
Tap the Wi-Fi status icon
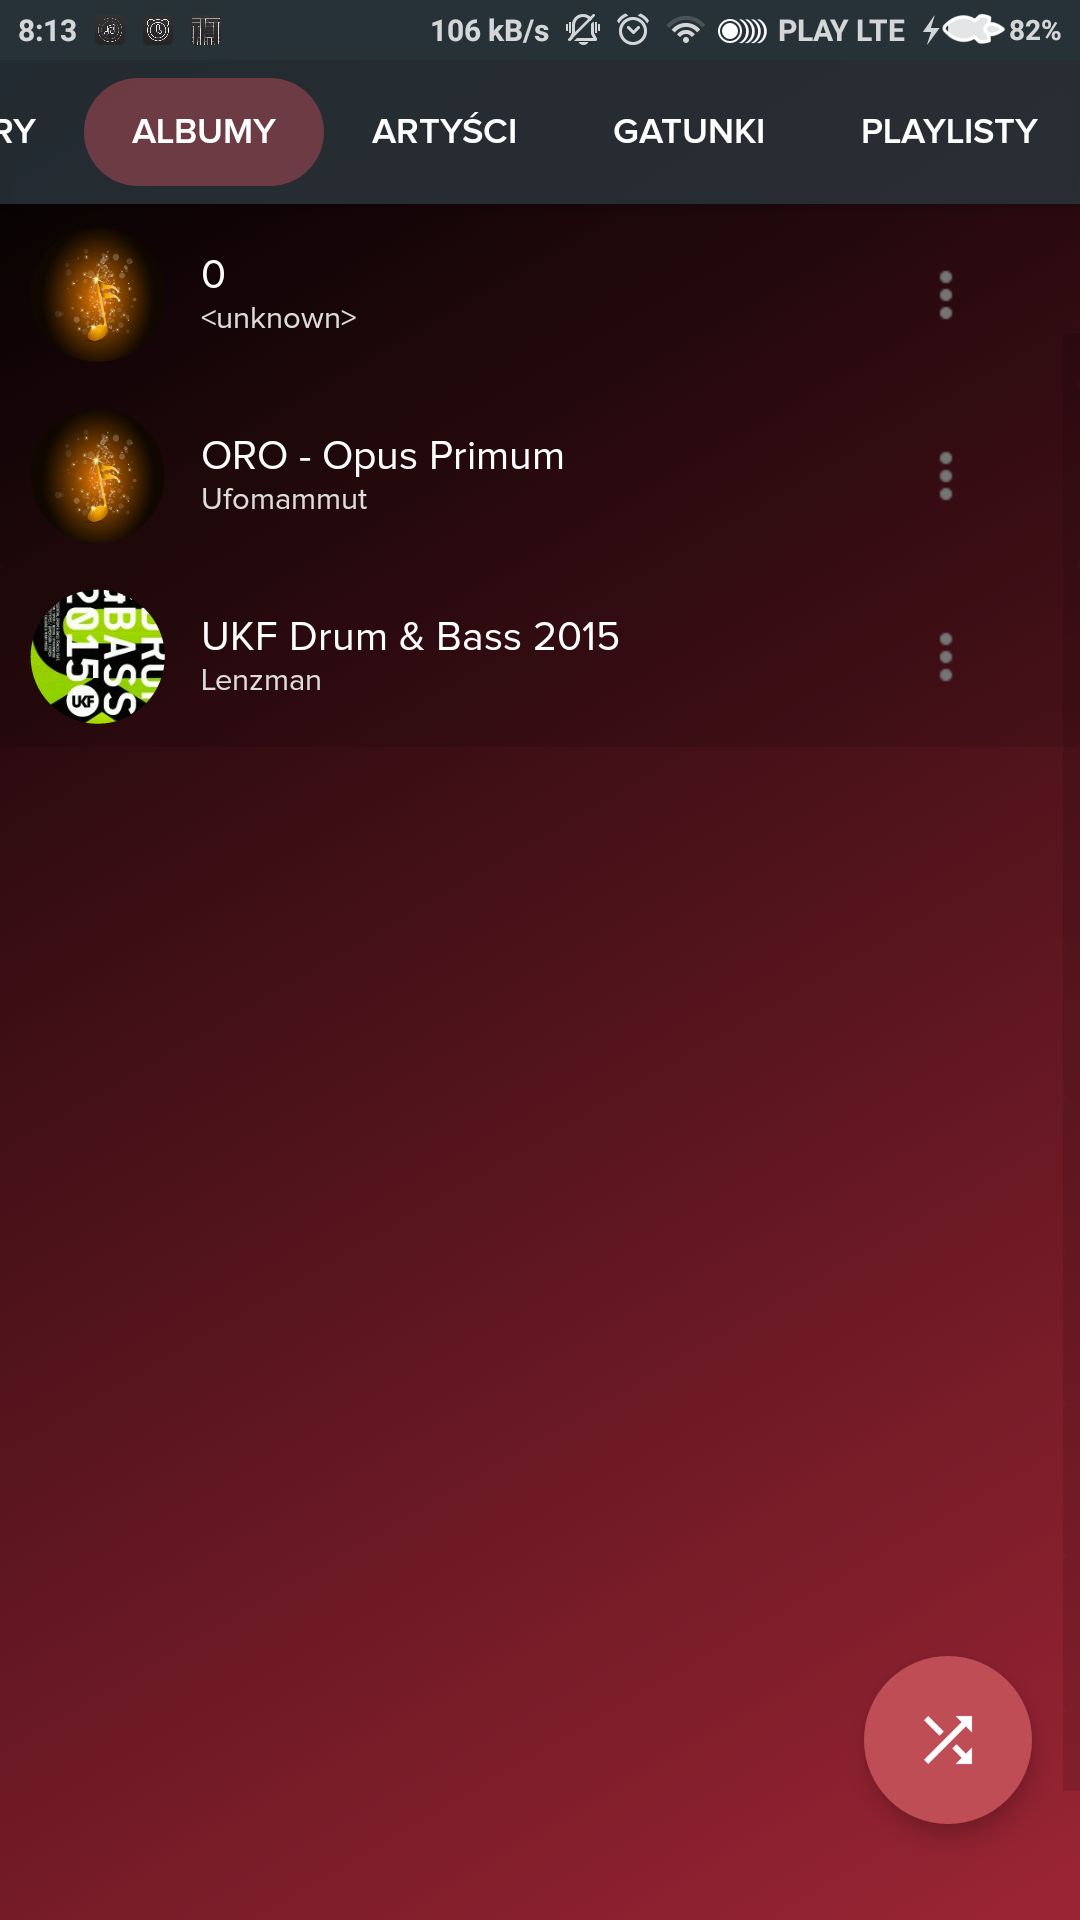(x=685, y=31)
